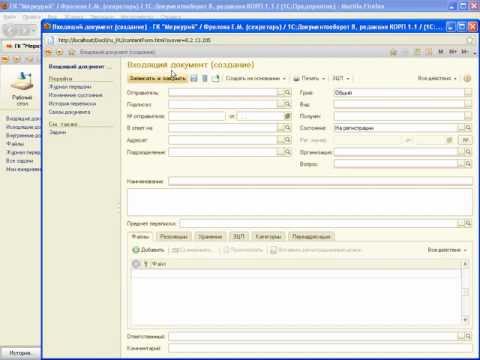Image resolution: width=480 pixels, height=360 pixels.
Task: Open "Все задачи" in background window sidebar
Action: [20, 161]
